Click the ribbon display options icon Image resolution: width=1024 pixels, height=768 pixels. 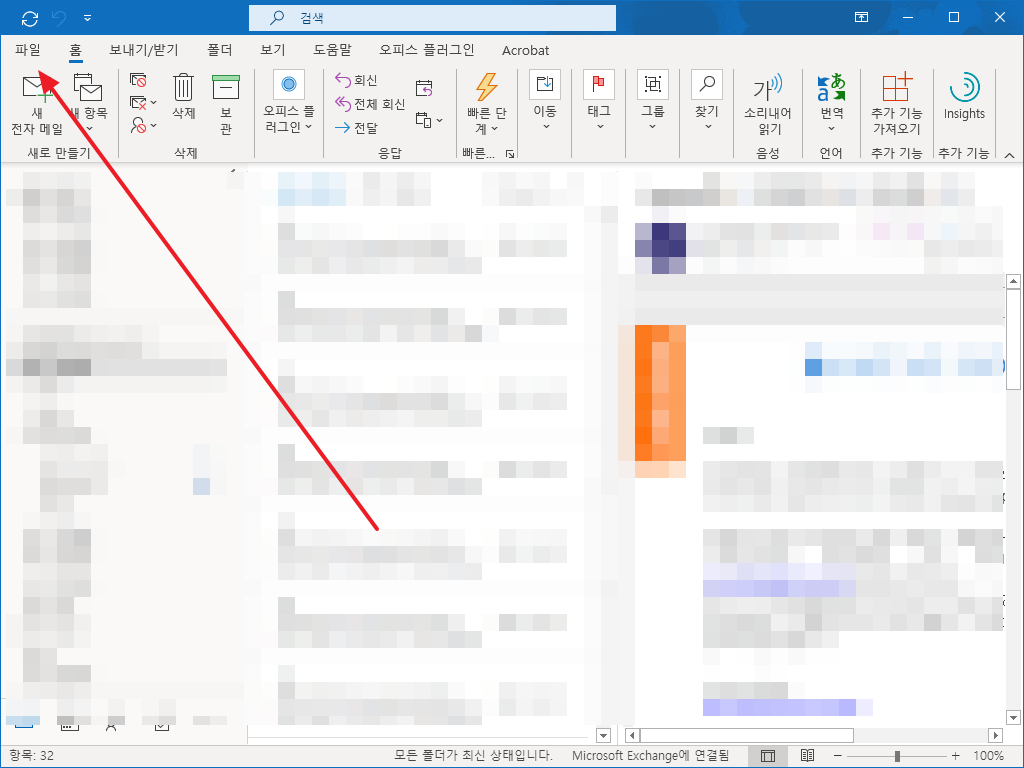[861, 18]
